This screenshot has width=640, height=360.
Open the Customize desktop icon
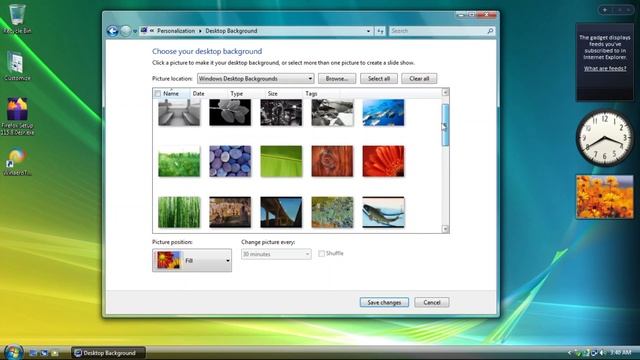point(17,67)
